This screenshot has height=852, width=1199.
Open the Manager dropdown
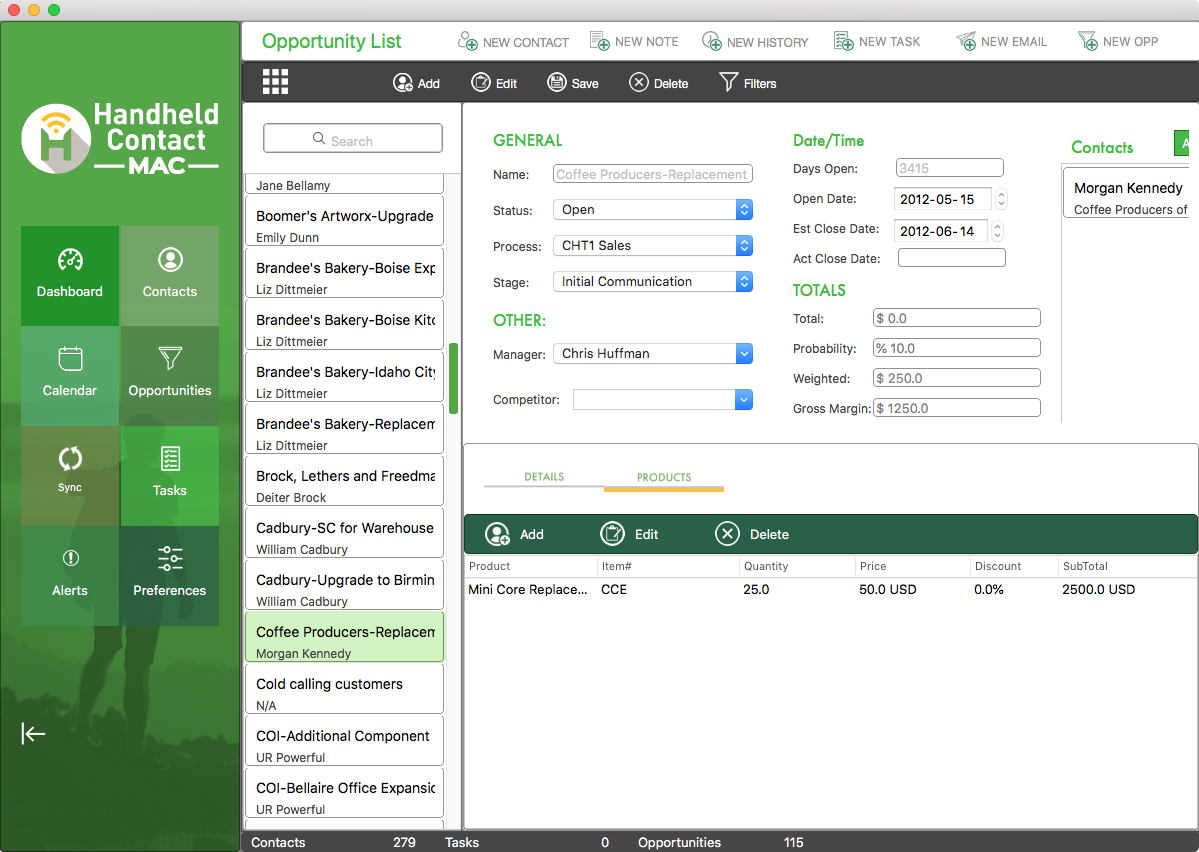743,354
